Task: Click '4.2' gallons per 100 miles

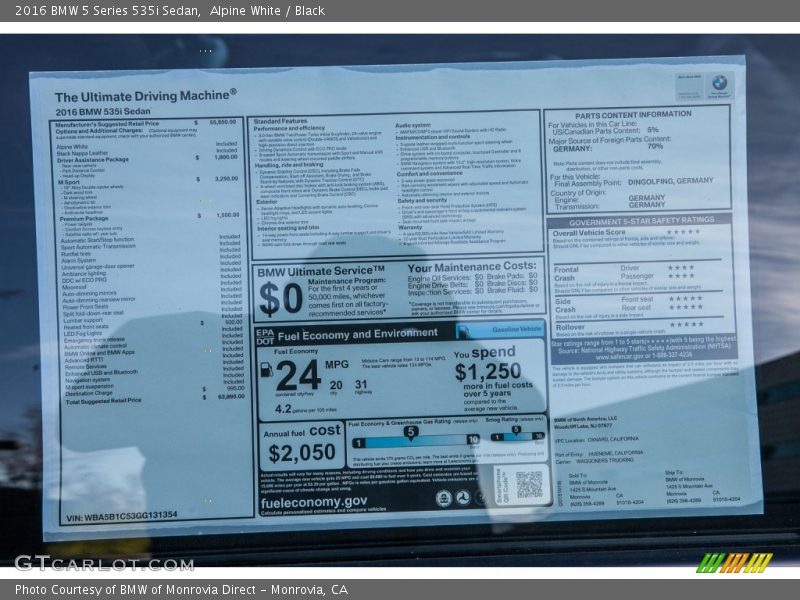Action: pyautogui.click(x=283, y=409)
